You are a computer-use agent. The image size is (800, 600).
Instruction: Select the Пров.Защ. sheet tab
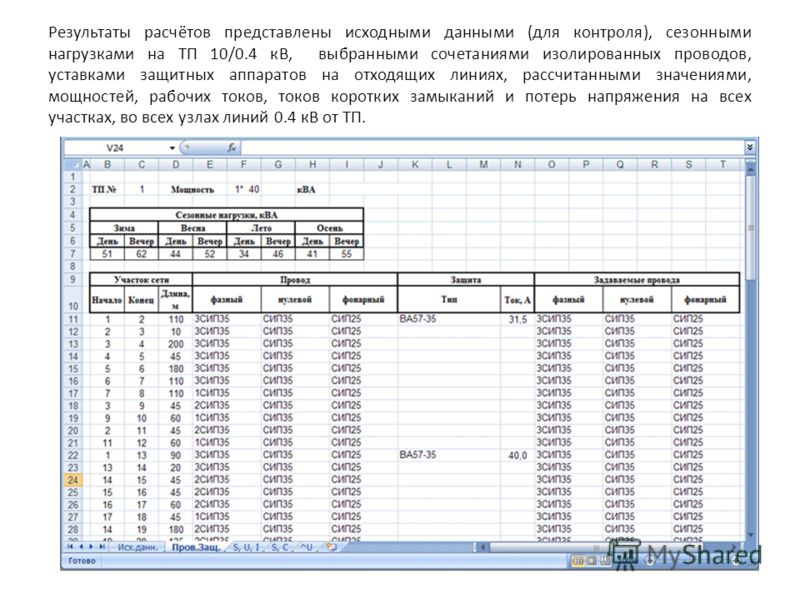[196, 547]
